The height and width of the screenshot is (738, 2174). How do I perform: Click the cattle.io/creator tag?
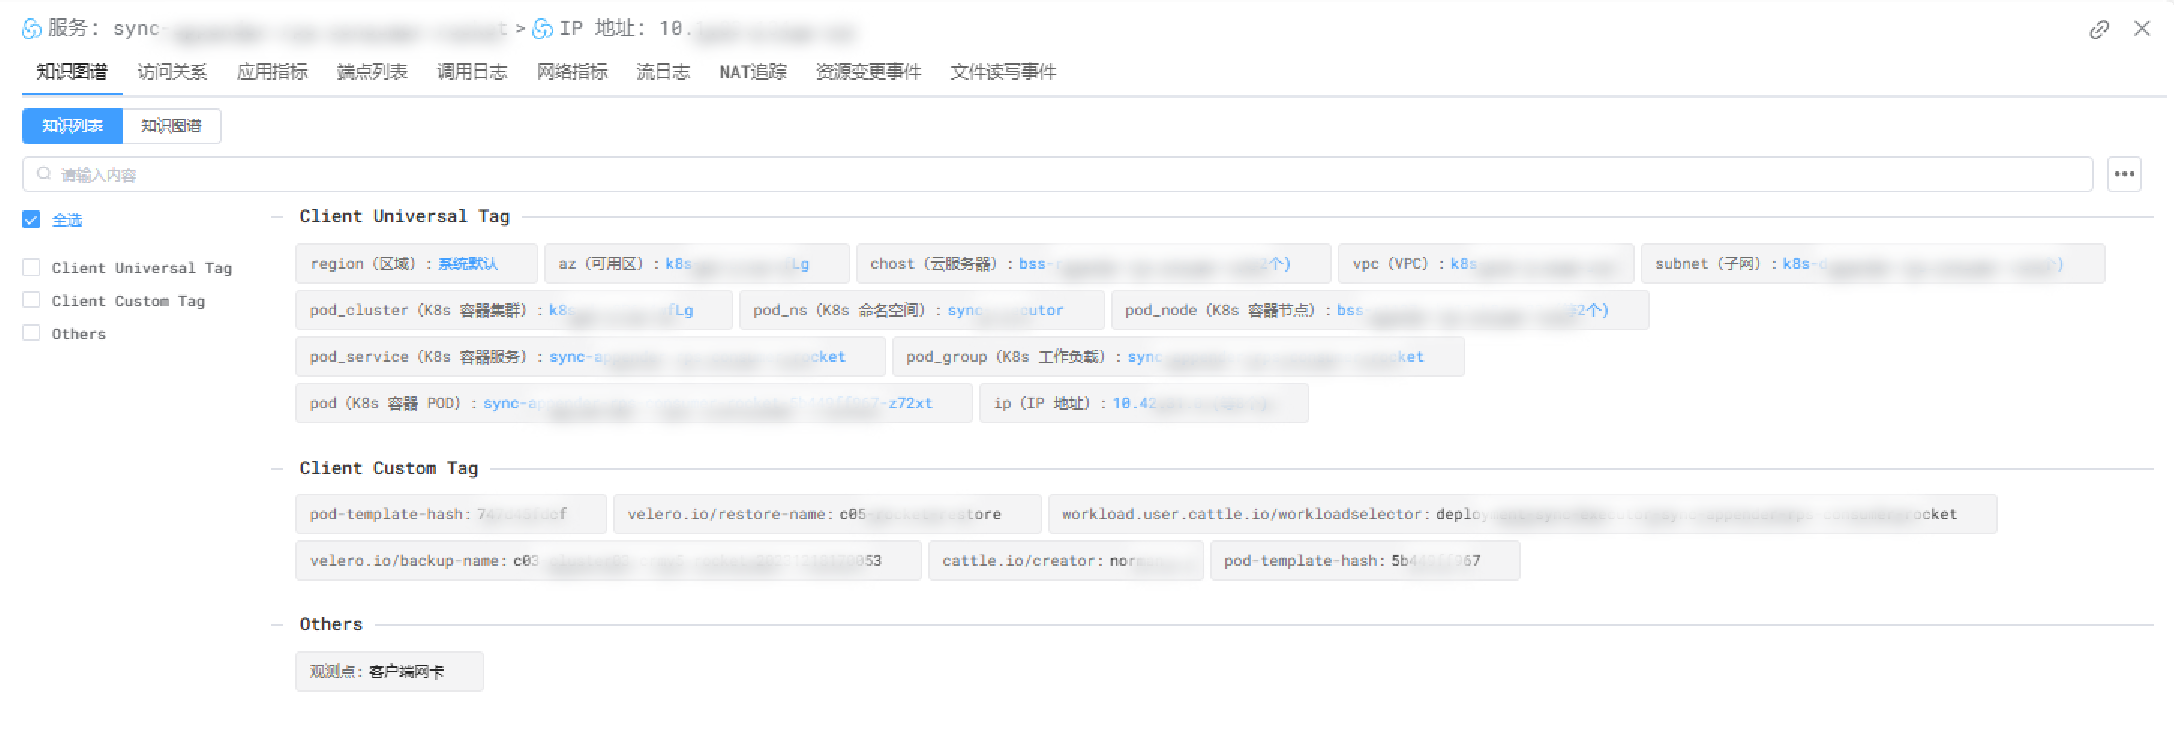1066,561
